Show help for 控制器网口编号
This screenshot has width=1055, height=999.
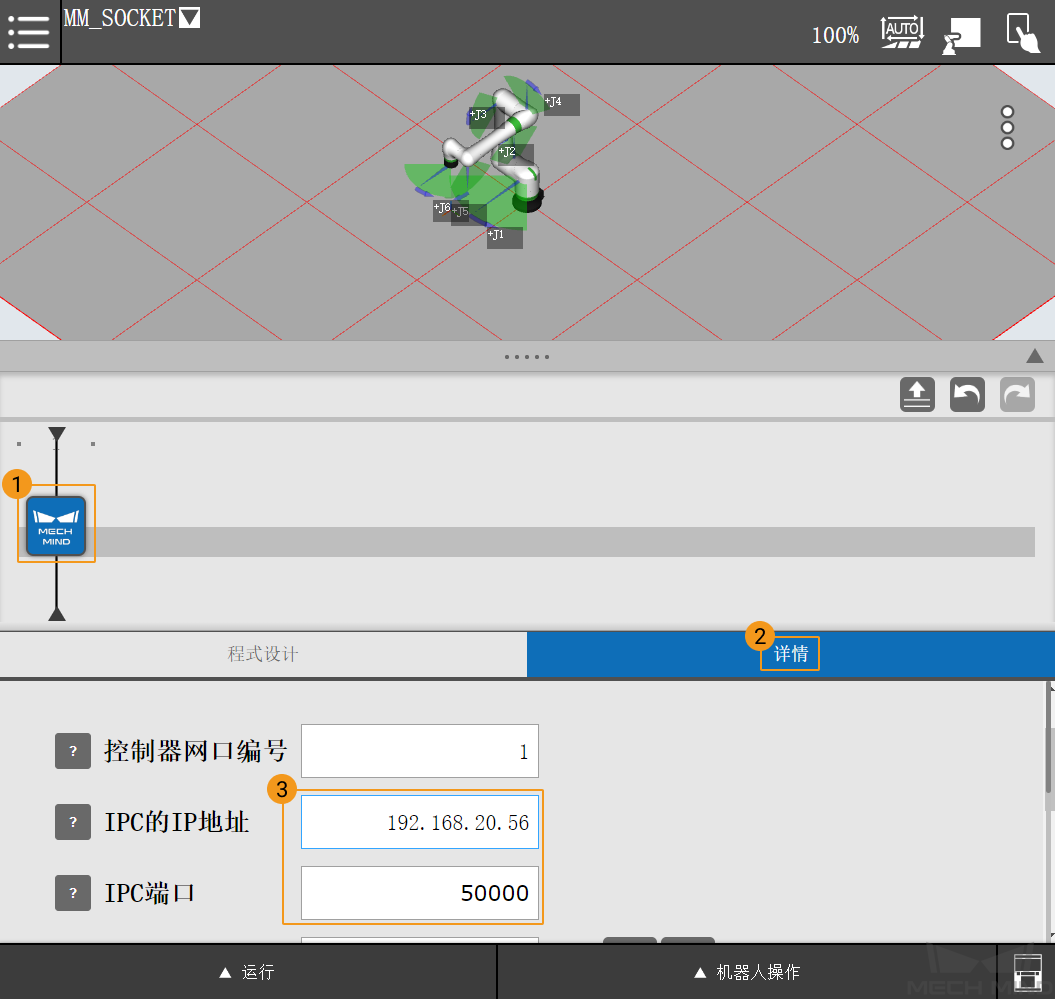(73, 751)
